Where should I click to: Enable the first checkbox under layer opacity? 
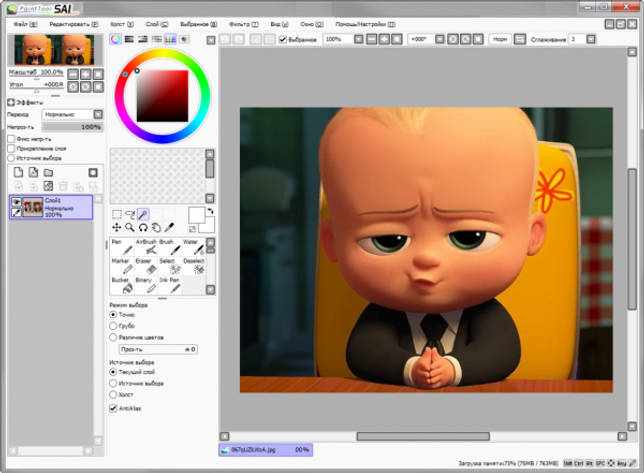[x=11, y=139]
